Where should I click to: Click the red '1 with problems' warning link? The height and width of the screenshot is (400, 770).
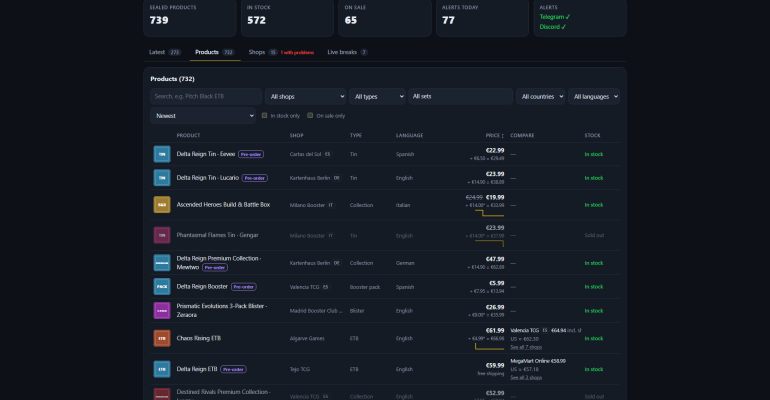297,53
